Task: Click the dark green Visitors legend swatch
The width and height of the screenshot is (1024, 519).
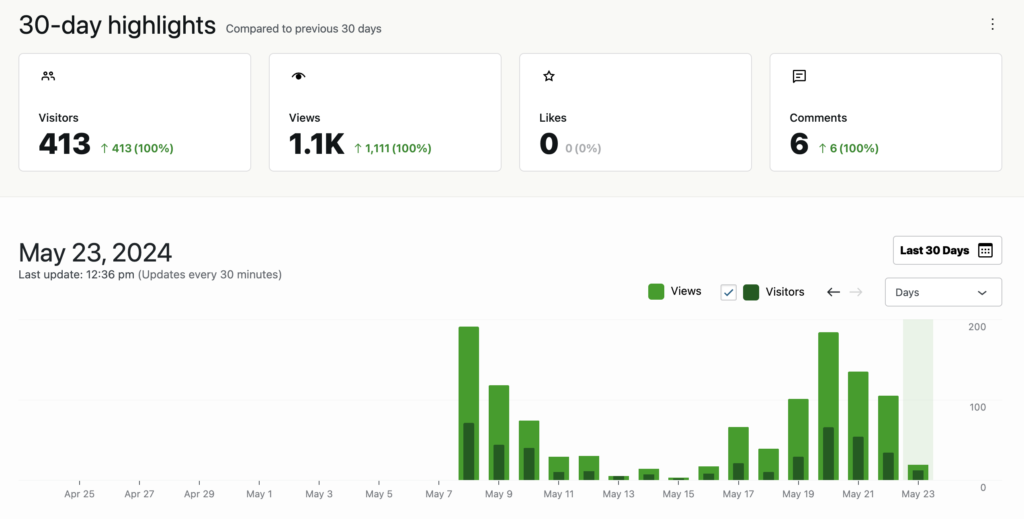Action: [x=750, y=292]
